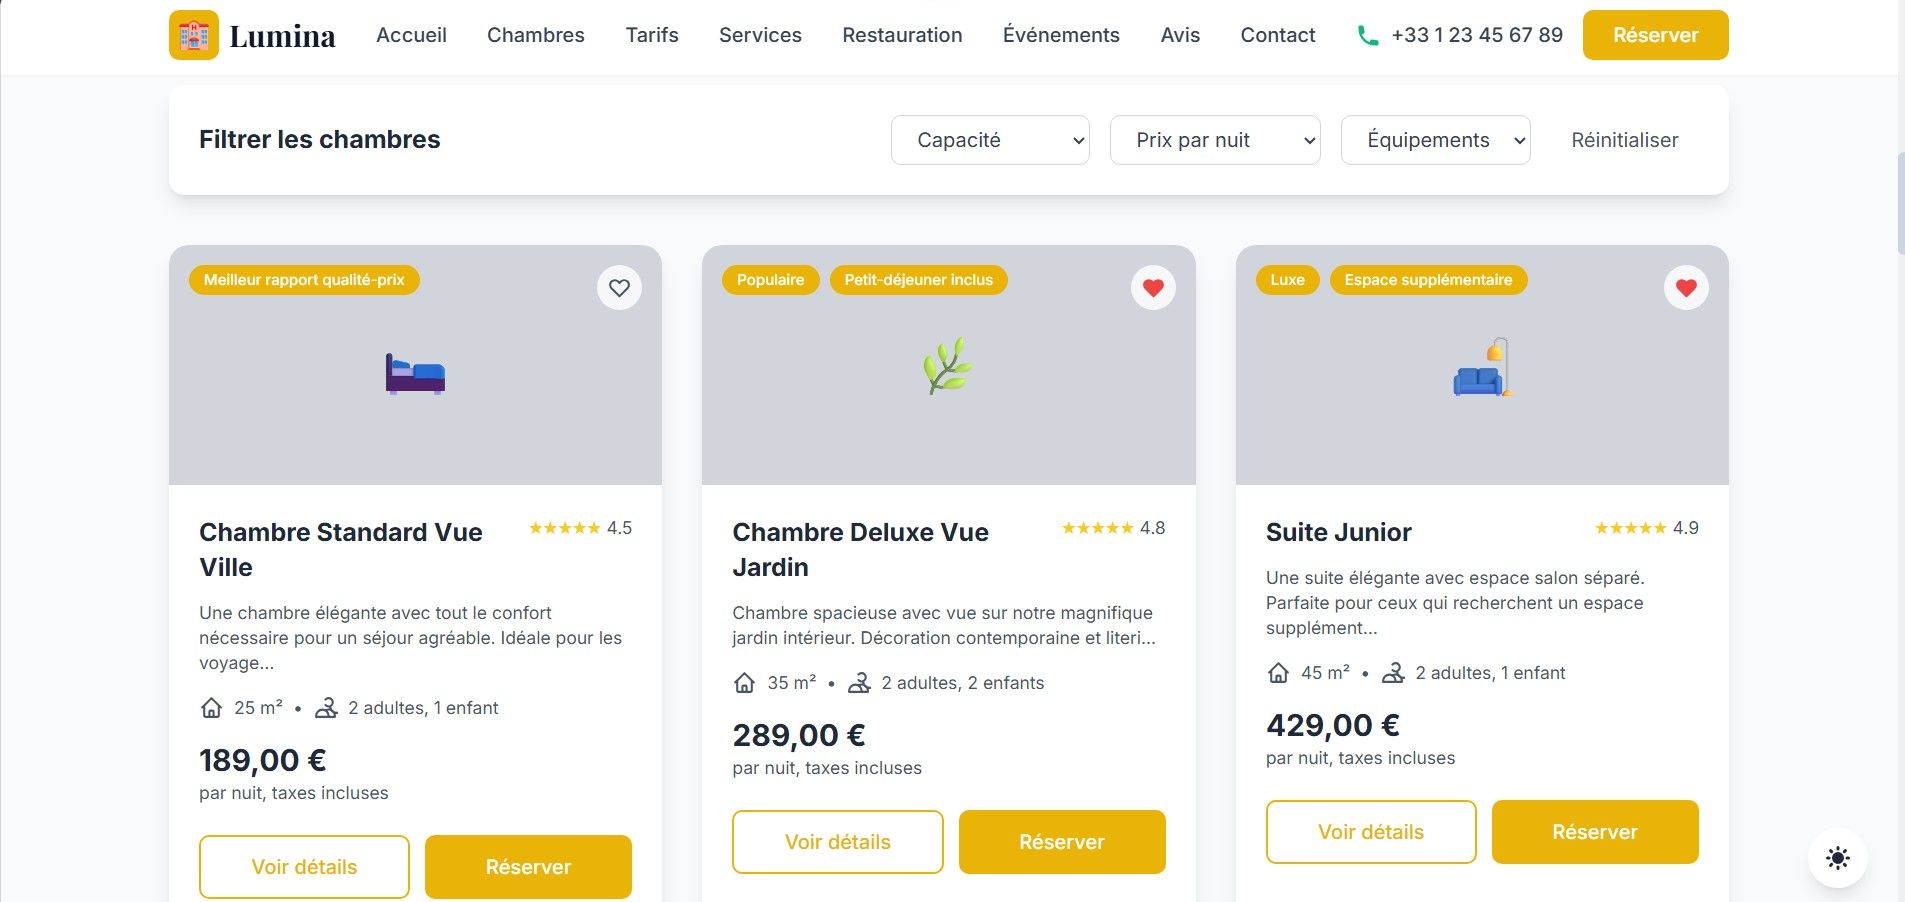Click Réinitialiser to reset the filters
The height and width of the screenshot is (902, 1905).
[x=1624, y=140]
